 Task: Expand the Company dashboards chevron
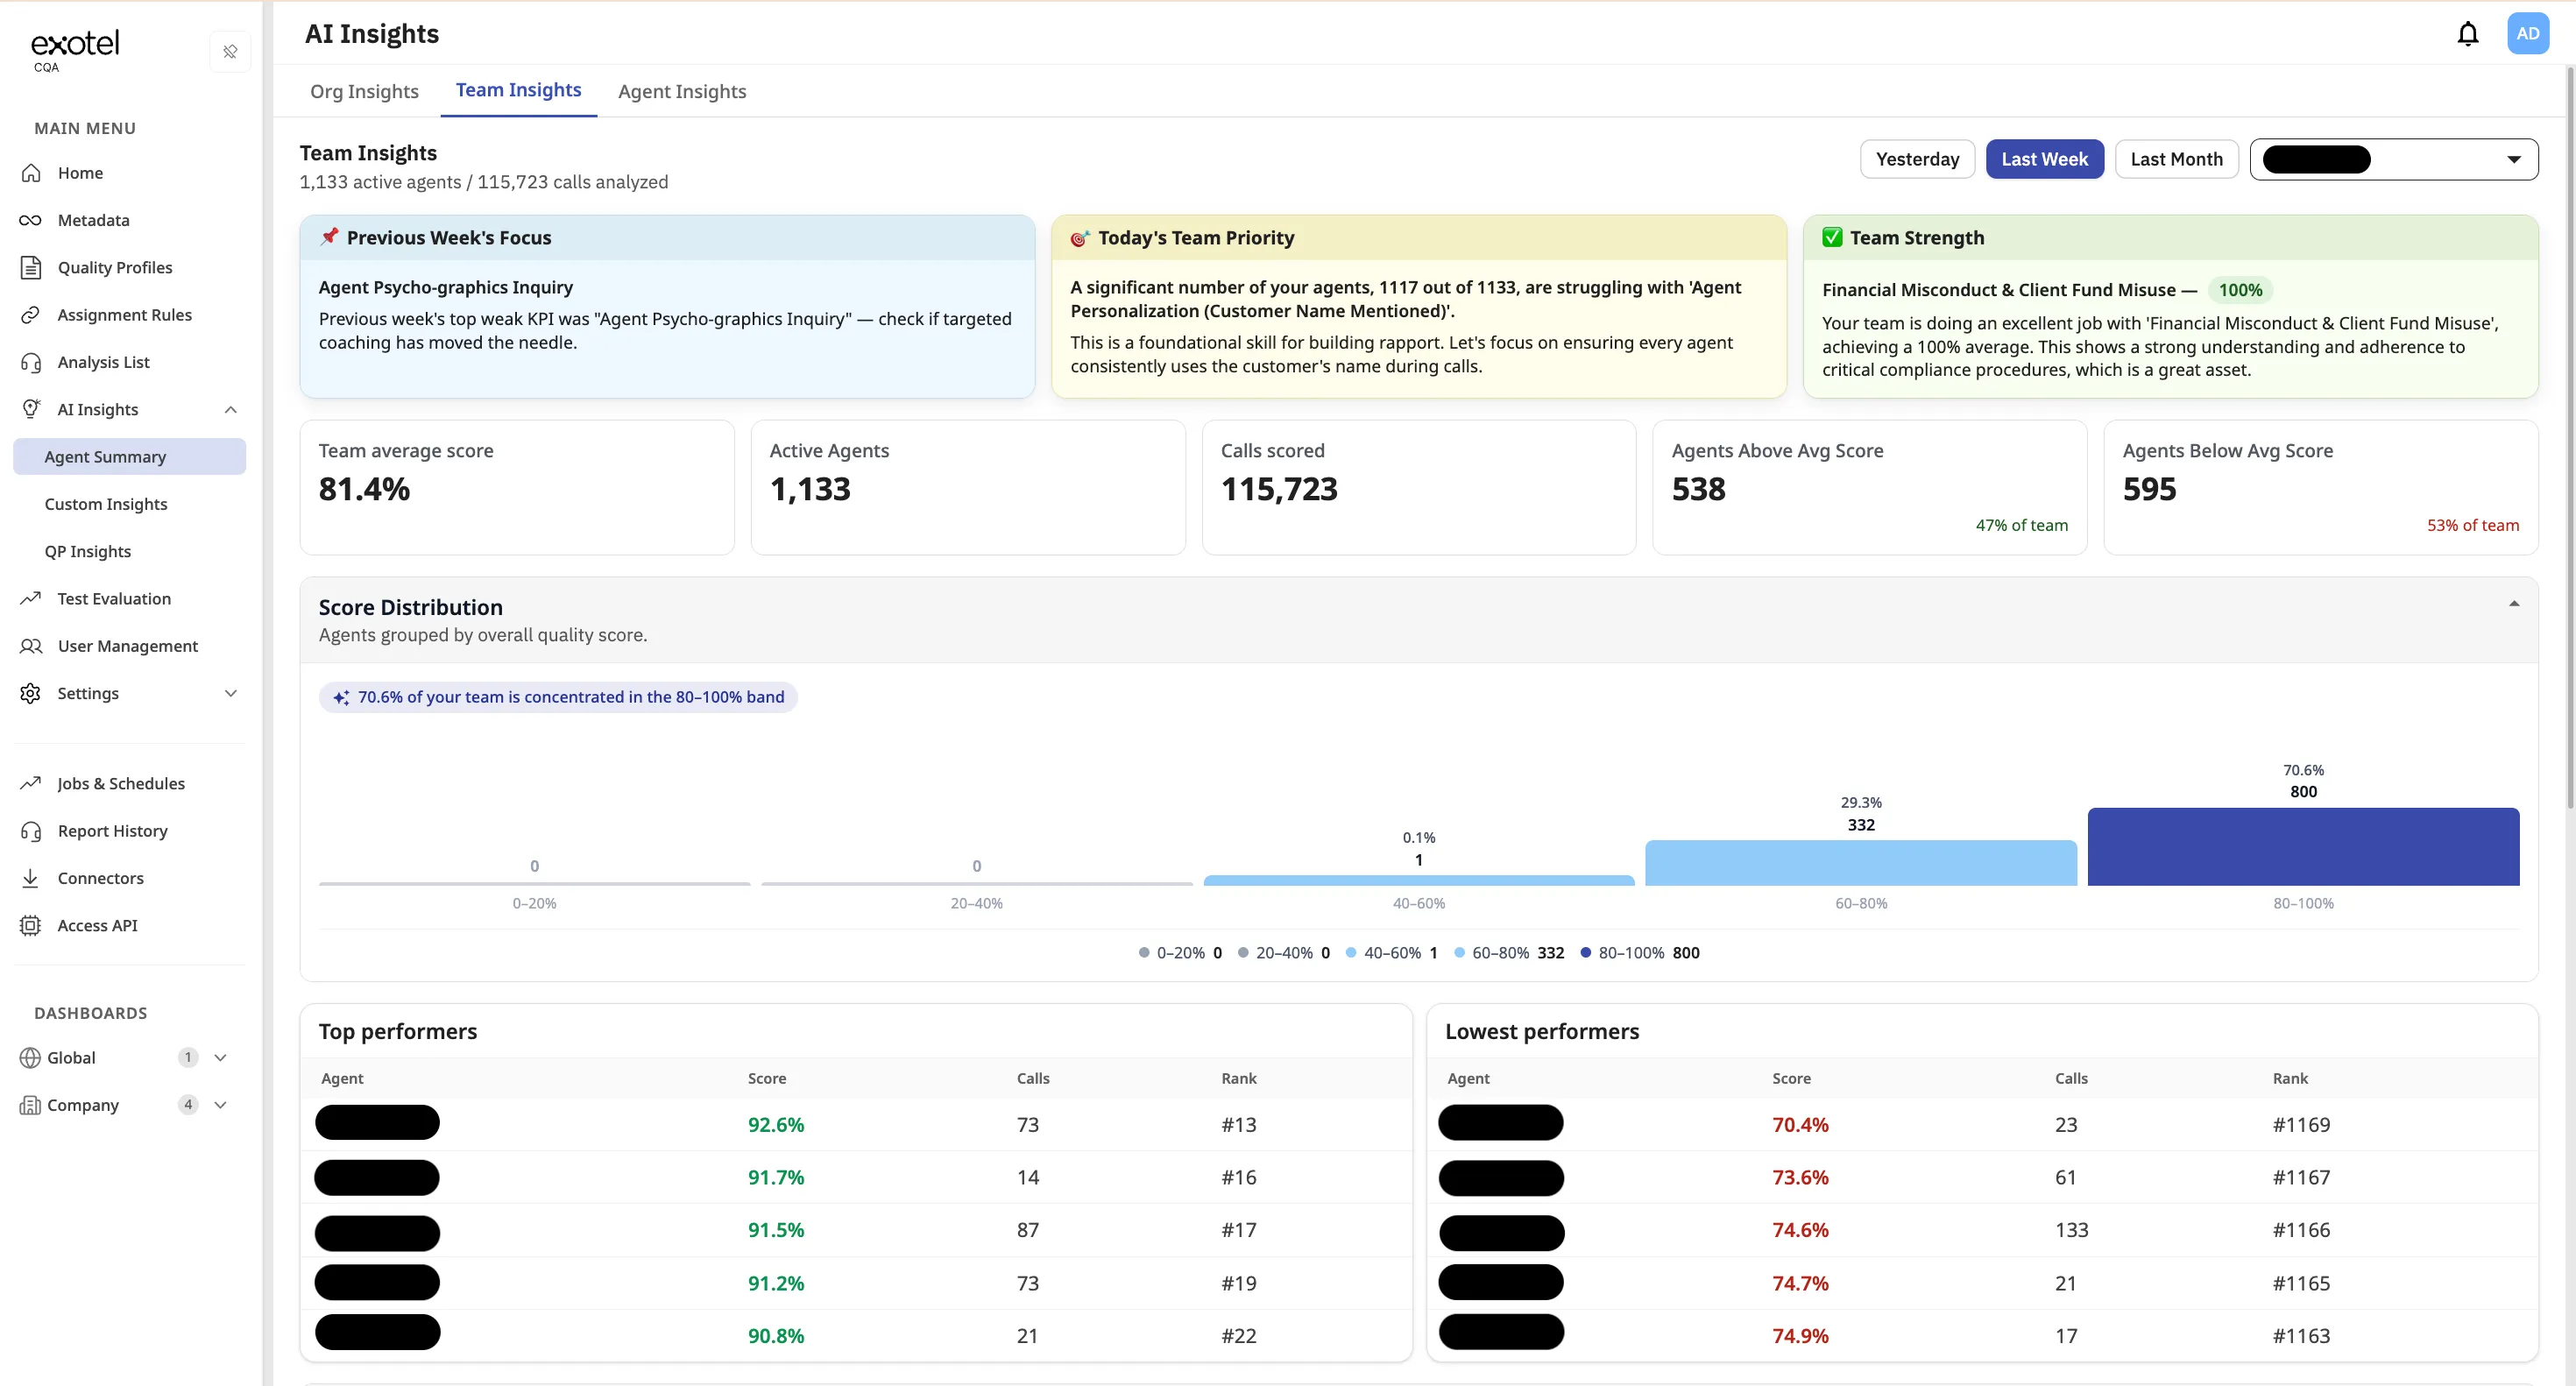tap(221, 1104)
